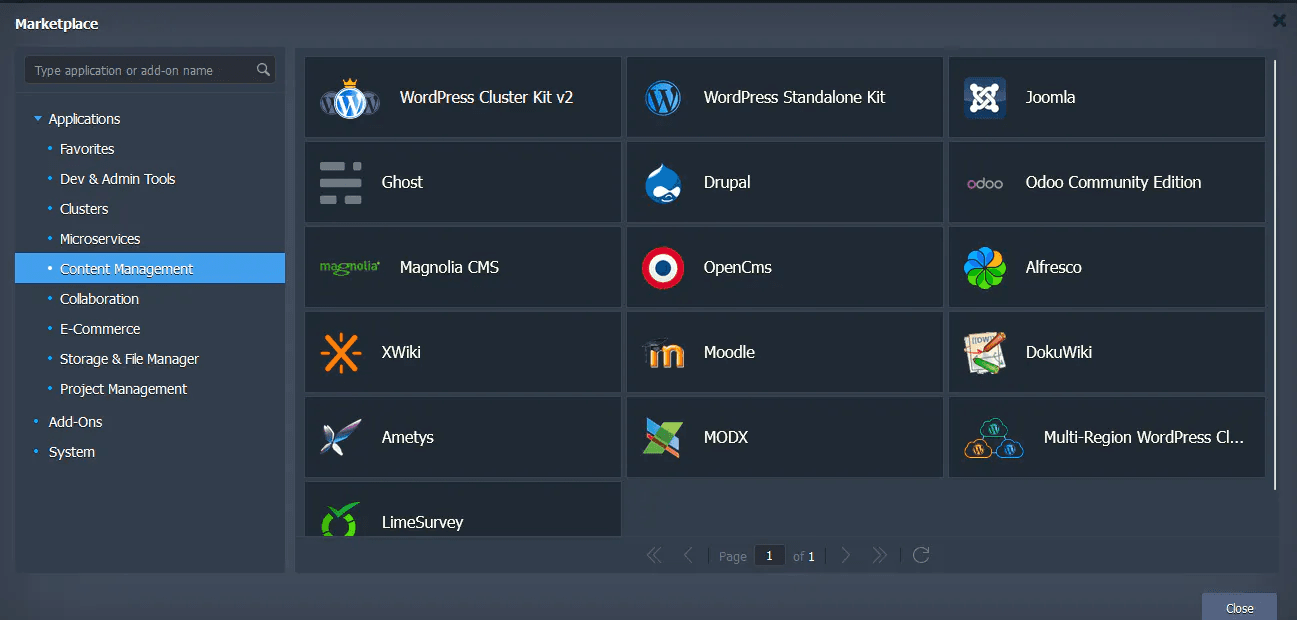1297x620 pixels.
Task: Click the Drupal droplet icon
Action: [662, 182]
